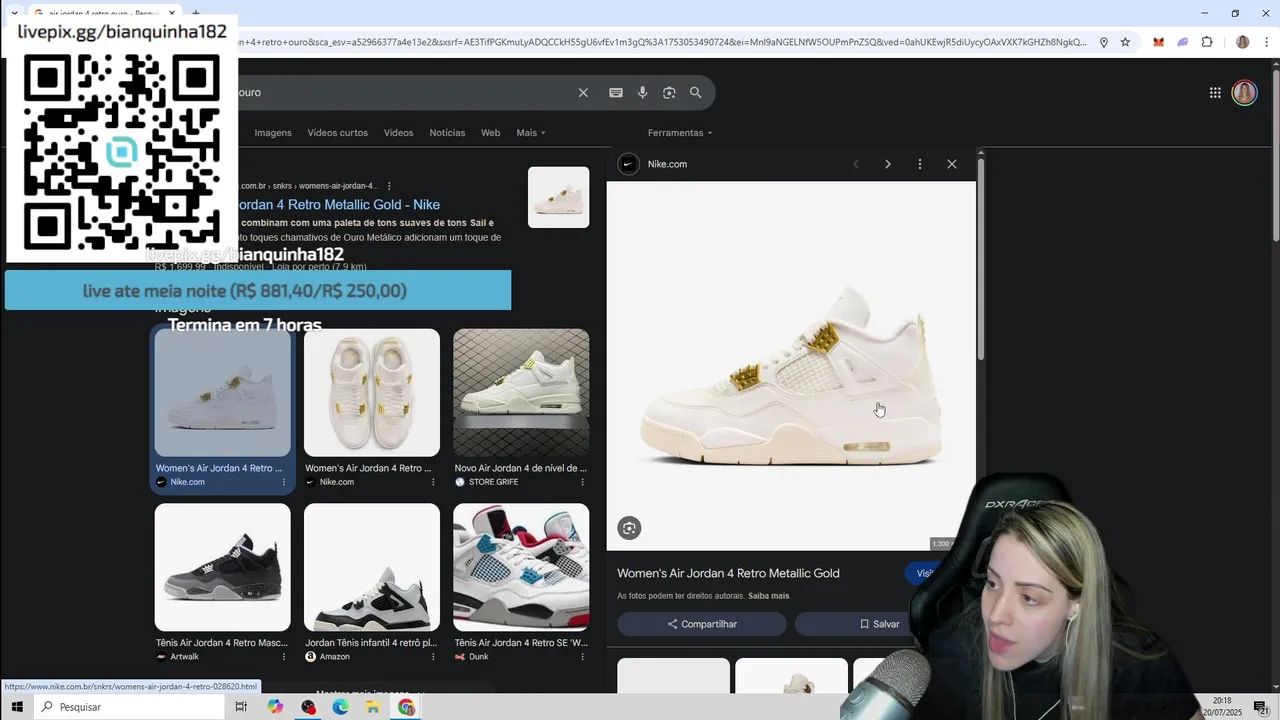This screenshot has height=720, width=1280.
Task: Open options for STORE GRIFE result
Action: coord(583,482)
